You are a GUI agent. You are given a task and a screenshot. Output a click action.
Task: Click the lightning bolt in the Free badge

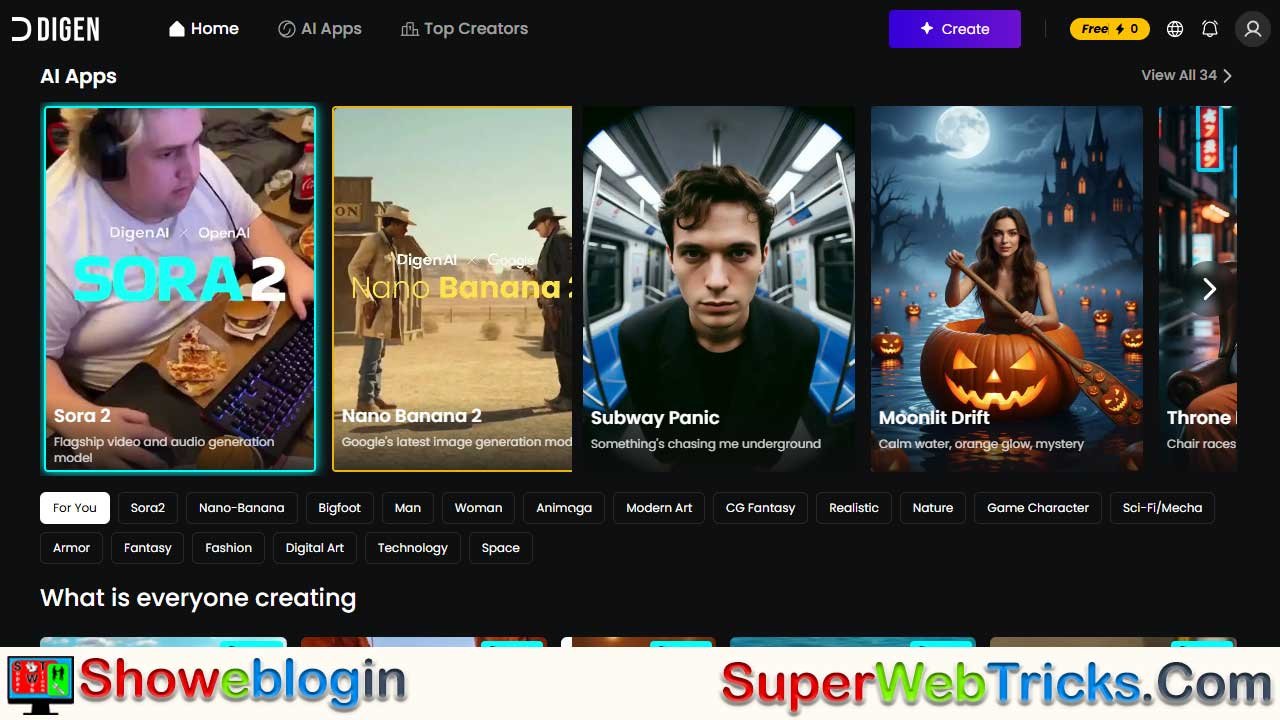[1120, 29]
